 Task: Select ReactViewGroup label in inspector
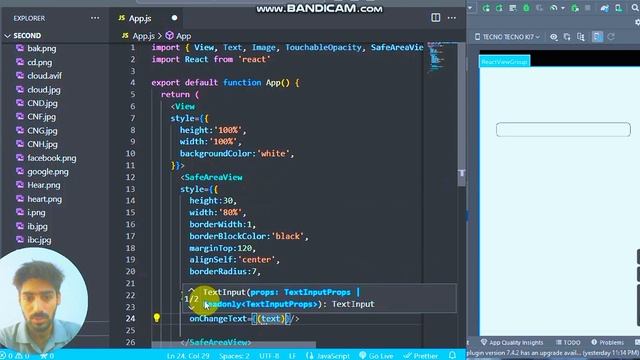[504, 62]
